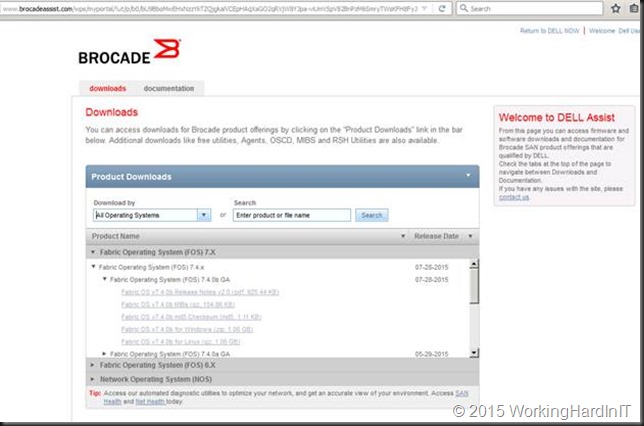Download Fabric OS v7.4.0b for Linux

click(x=180, y=341)
